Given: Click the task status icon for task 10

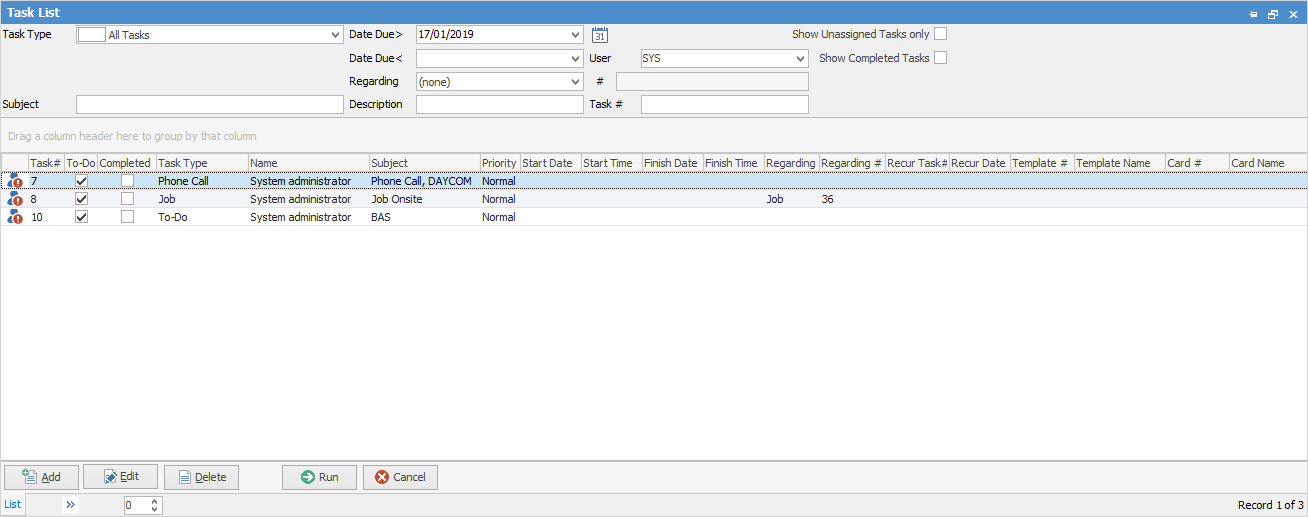Looking at the screenshot, I should click(x=14, y=217).
